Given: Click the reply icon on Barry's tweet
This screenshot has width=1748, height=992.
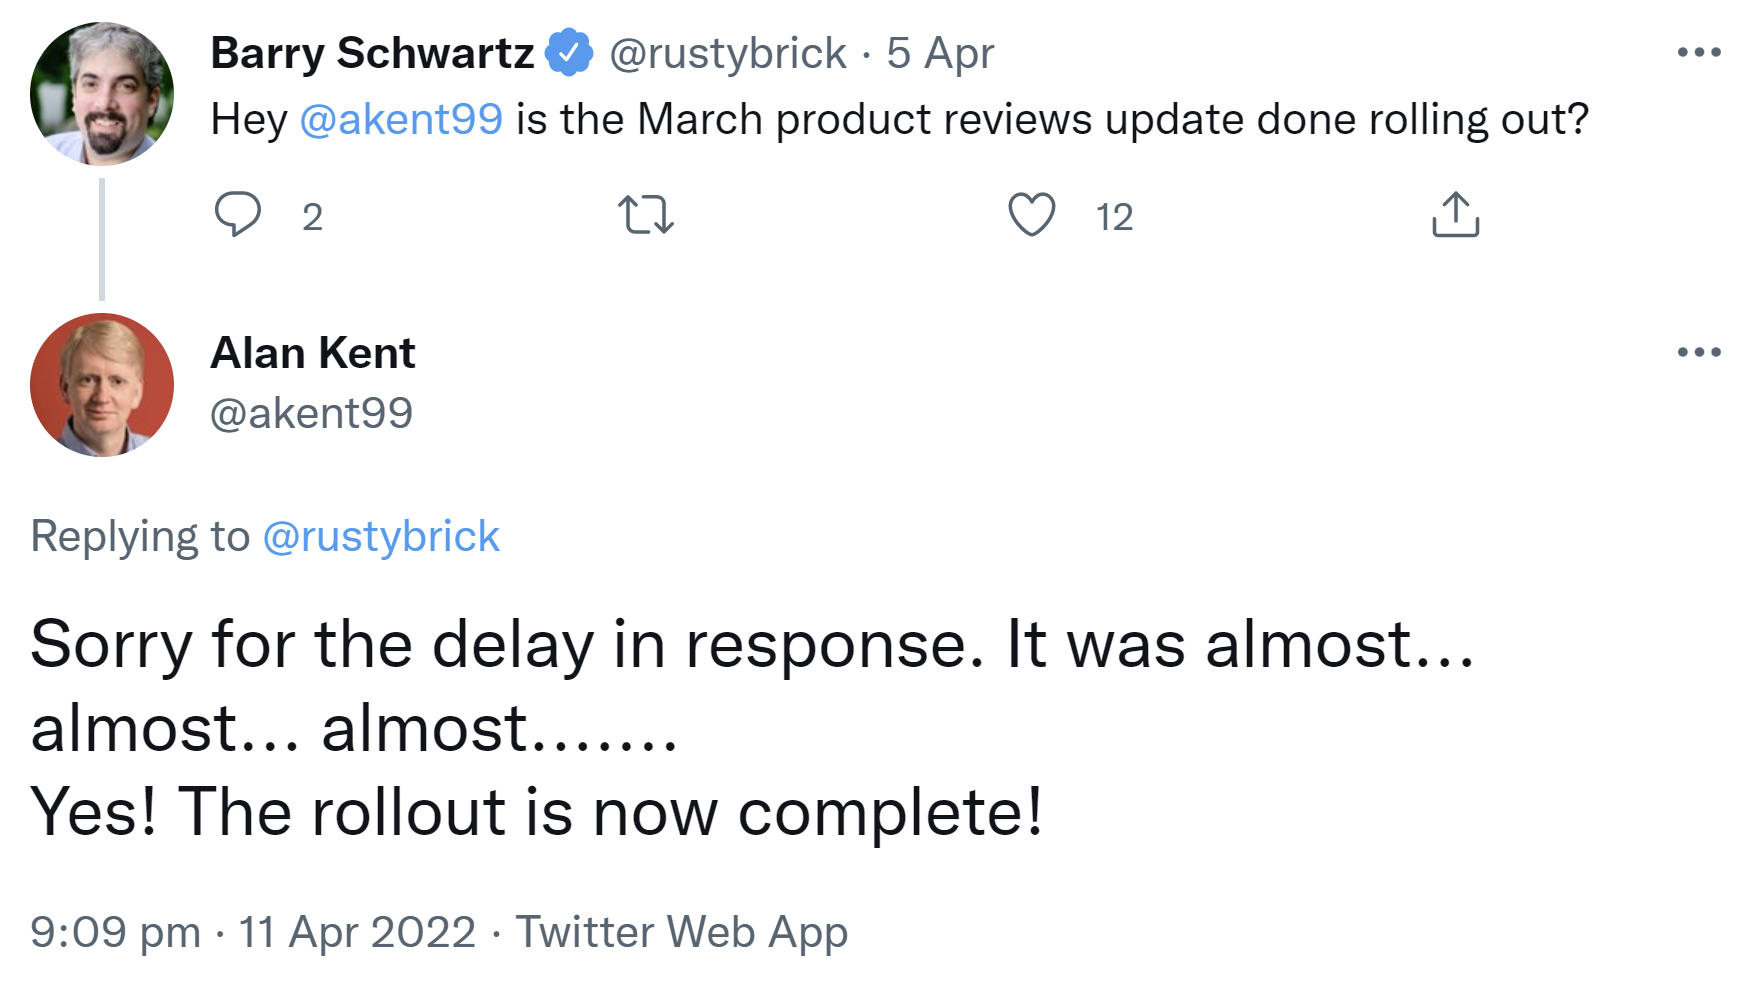Looking at the screenshot, I should (x=240, y=215).
